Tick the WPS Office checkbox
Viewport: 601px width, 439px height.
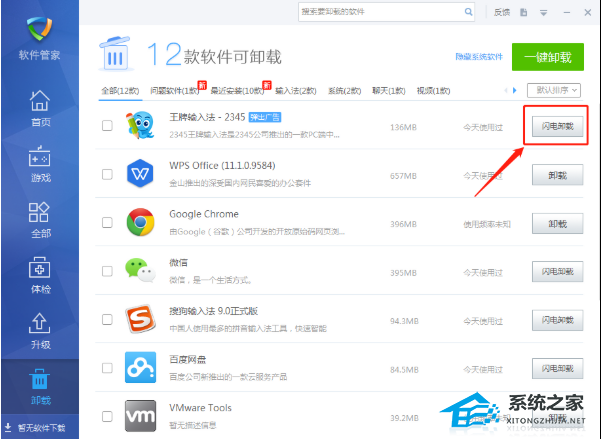click(107, 174)
